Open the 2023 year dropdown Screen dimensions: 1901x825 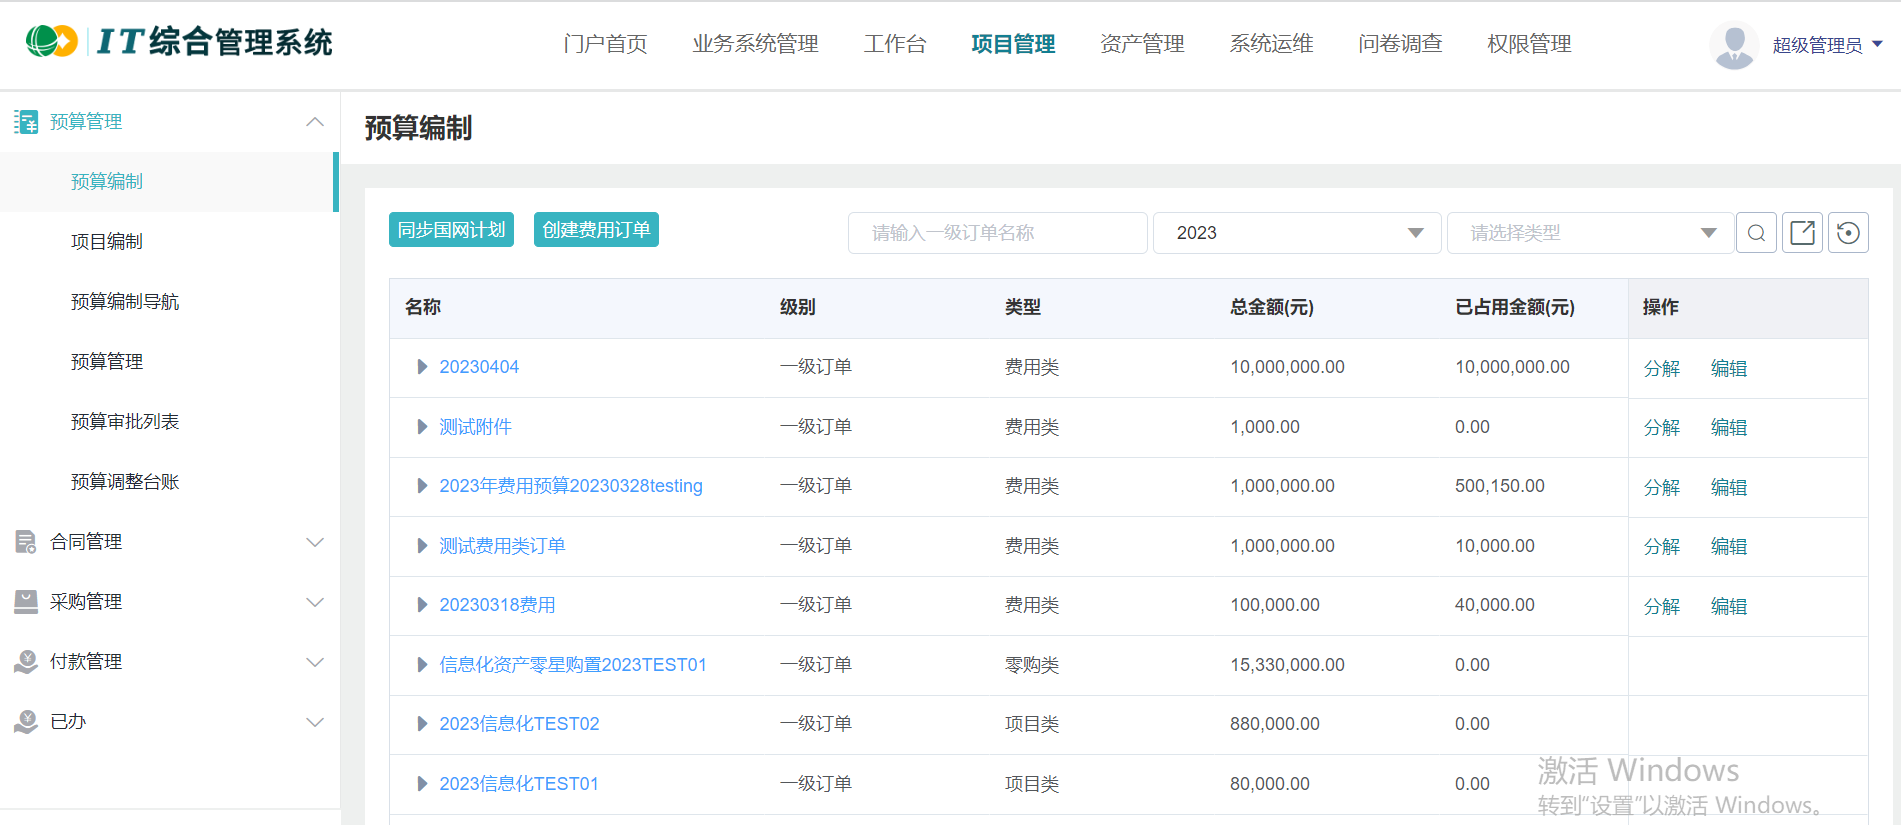pyautogui.click(x=1297, y=233)
